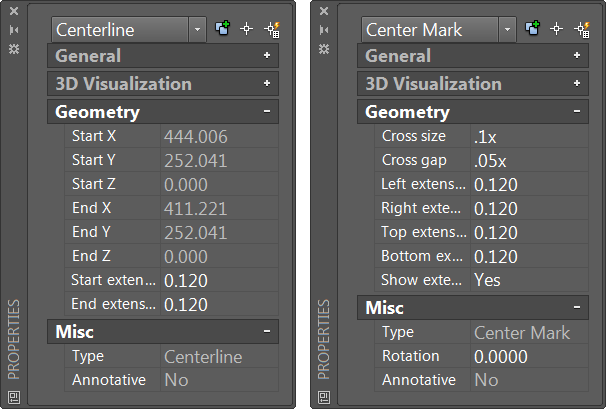Collapse the Geometry section in Centerline palette

coord(267,112)
